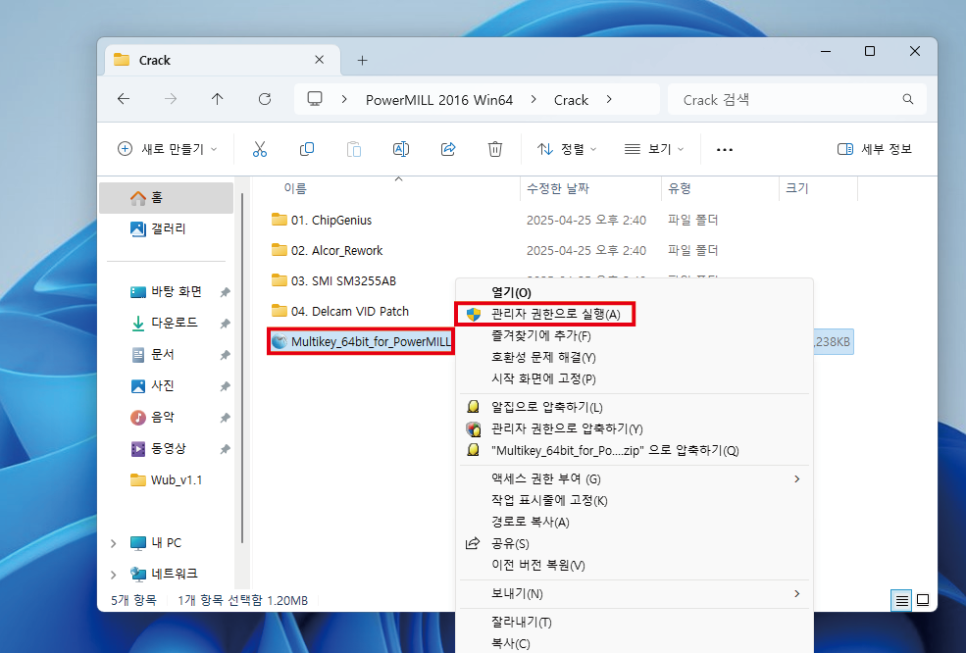Choose compress to Multikey zip option

point(634,450)
